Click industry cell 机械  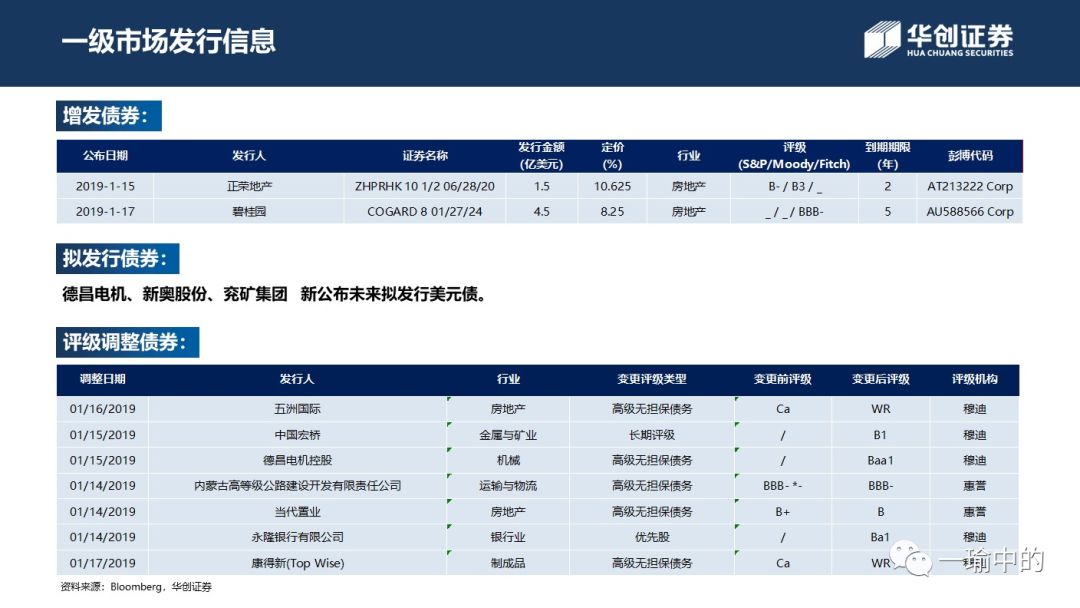click(x=508, y=460)
